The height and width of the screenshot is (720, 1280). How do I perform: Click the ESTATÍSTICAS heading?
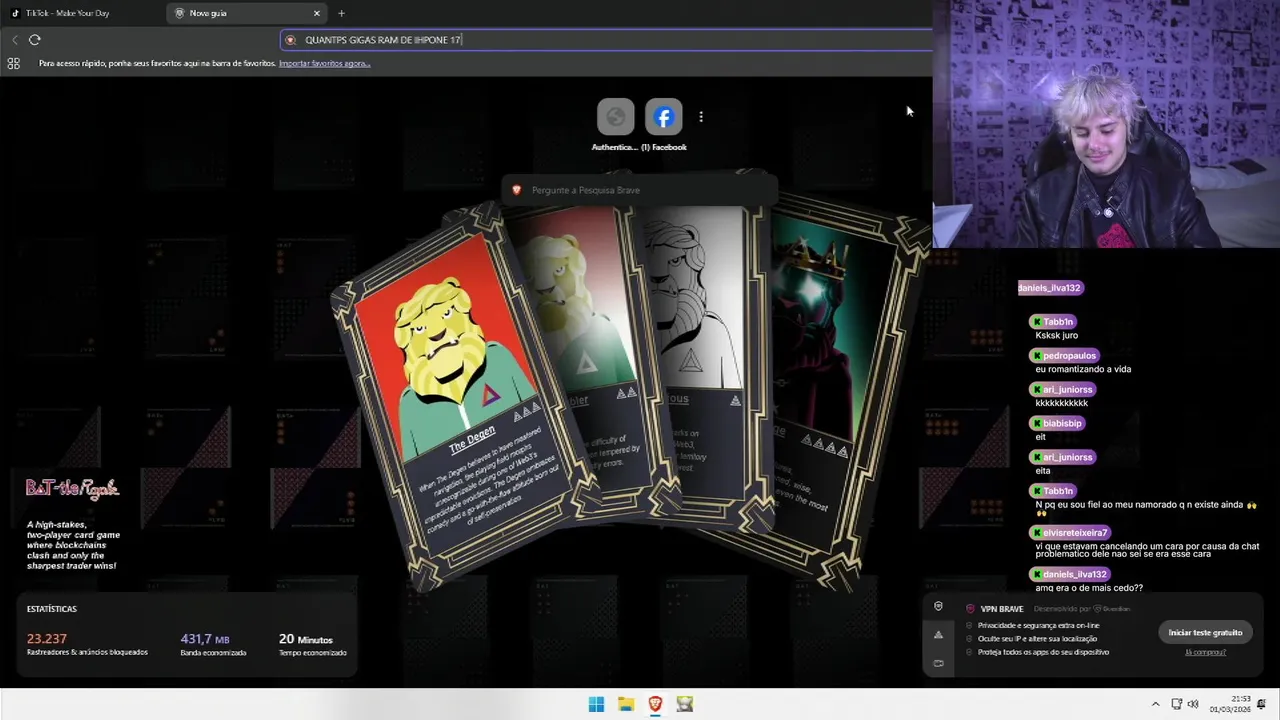(52, 609)
